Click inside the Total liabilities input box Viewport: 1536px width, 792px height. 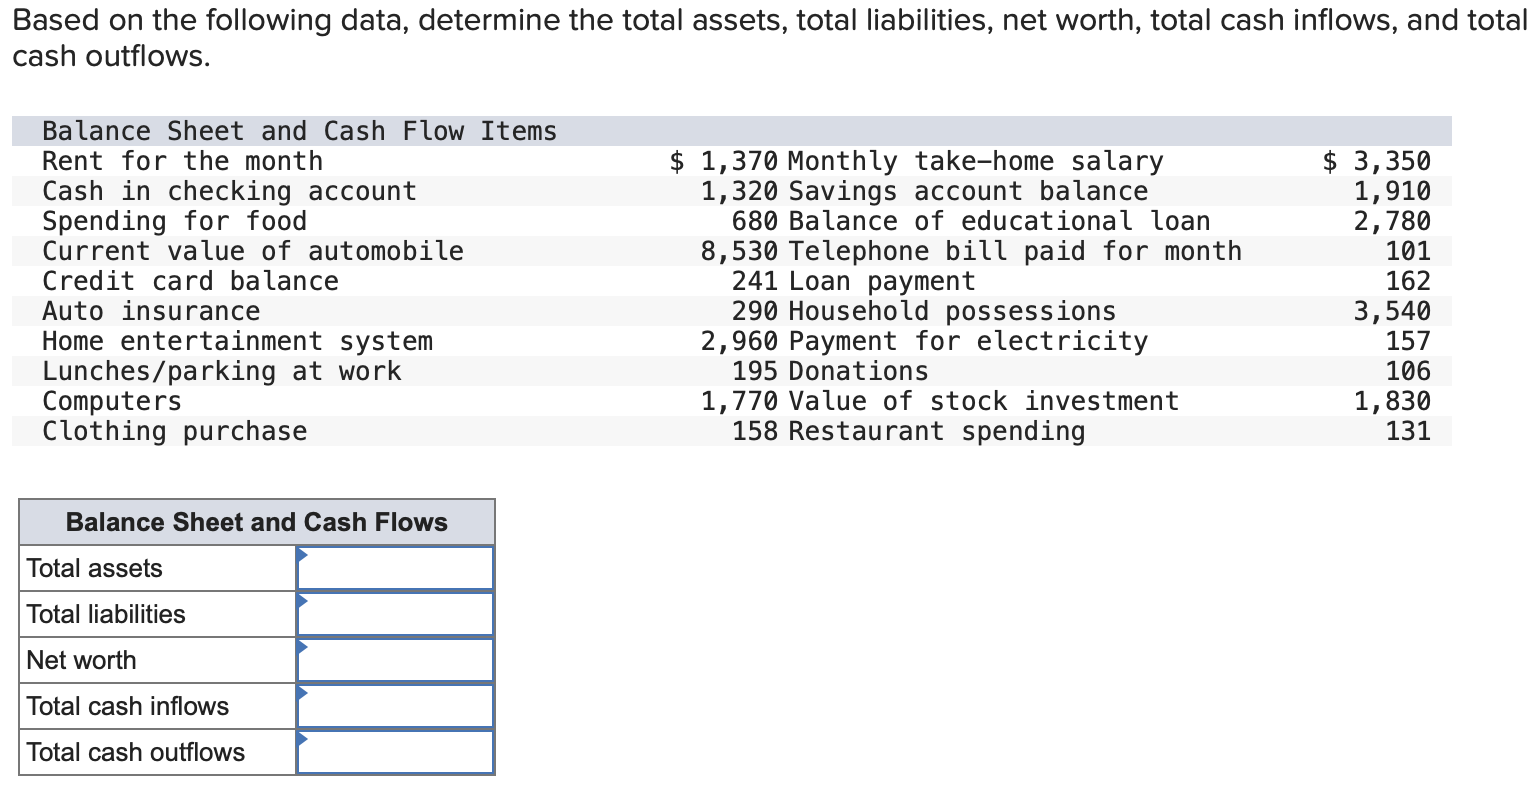click(395, 613)
